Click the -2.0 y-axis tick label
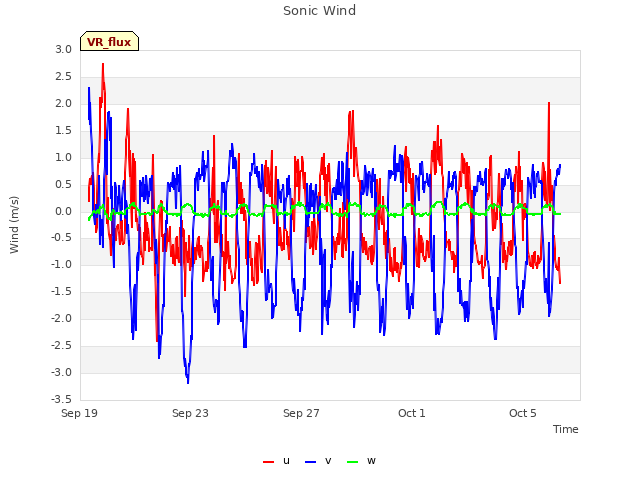This screenshot has height=480, width=640. 62,319
